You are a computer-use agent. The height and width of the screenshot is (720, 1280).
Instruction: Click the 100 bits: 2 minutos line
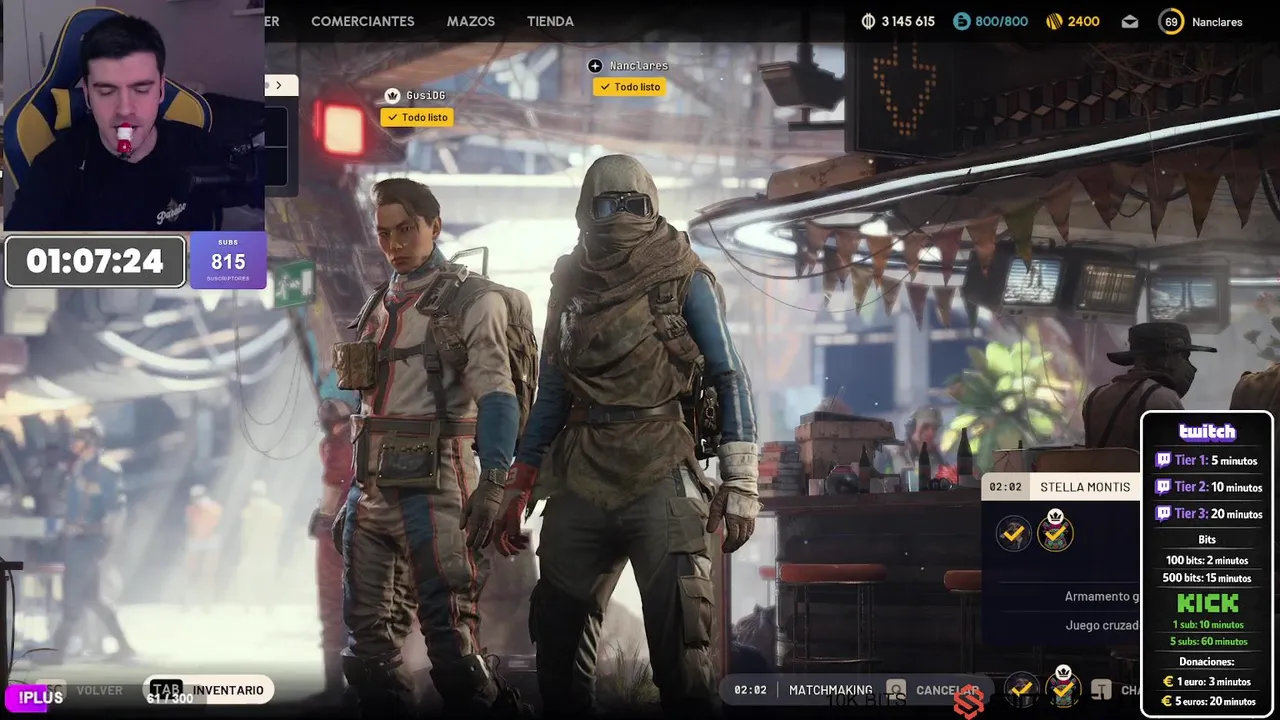point(1207,560)
